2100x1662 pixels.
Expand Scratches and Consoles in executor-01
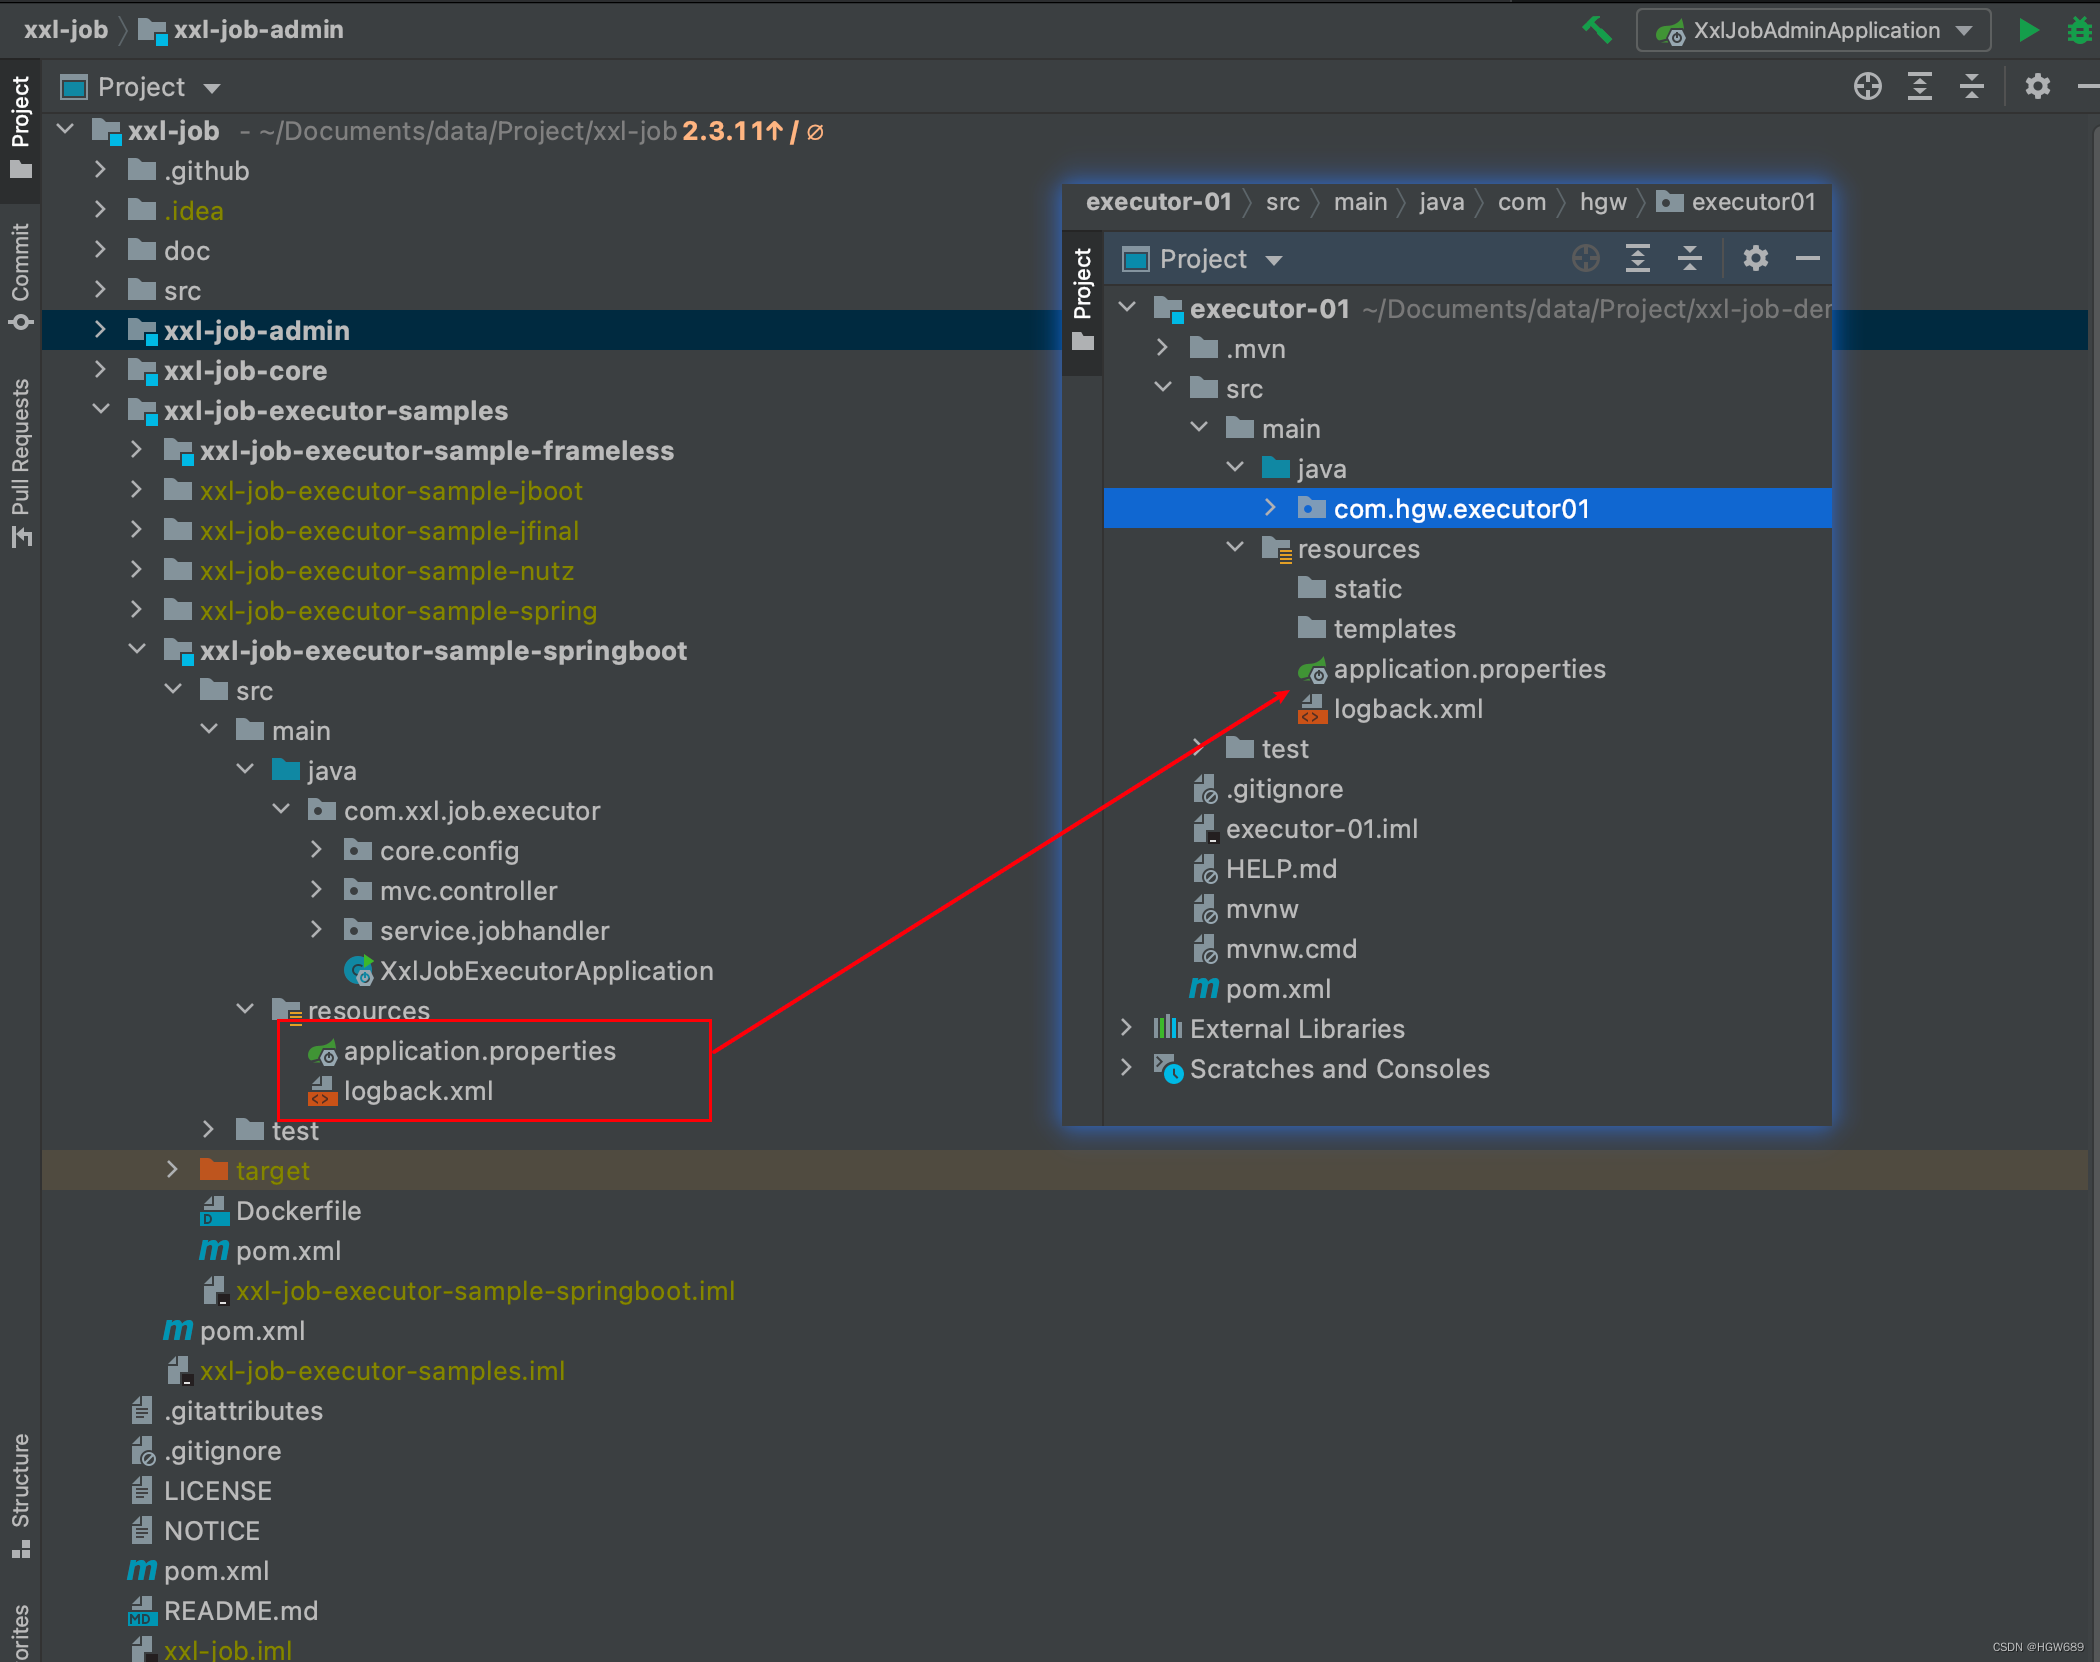(1126, 1068)
